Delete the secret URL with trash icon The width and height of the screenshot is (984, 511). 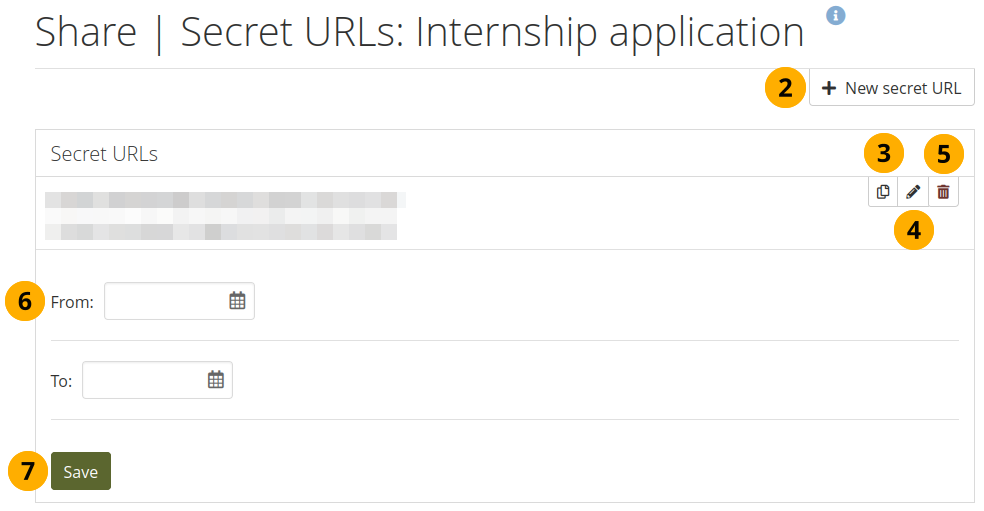(943, 192)
